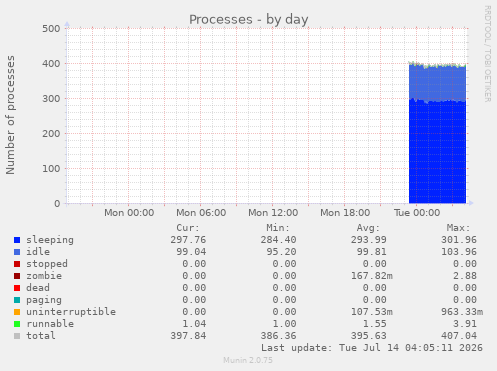Click the 500 y-axis tick label
Screen dimensions: 497x371
[51, 28]
